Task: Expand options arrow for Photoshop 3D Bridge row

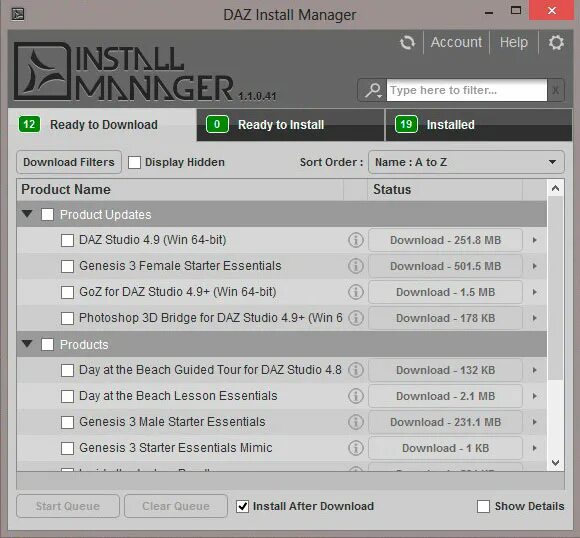Action: pyautogui.click(x=535, y=318)
